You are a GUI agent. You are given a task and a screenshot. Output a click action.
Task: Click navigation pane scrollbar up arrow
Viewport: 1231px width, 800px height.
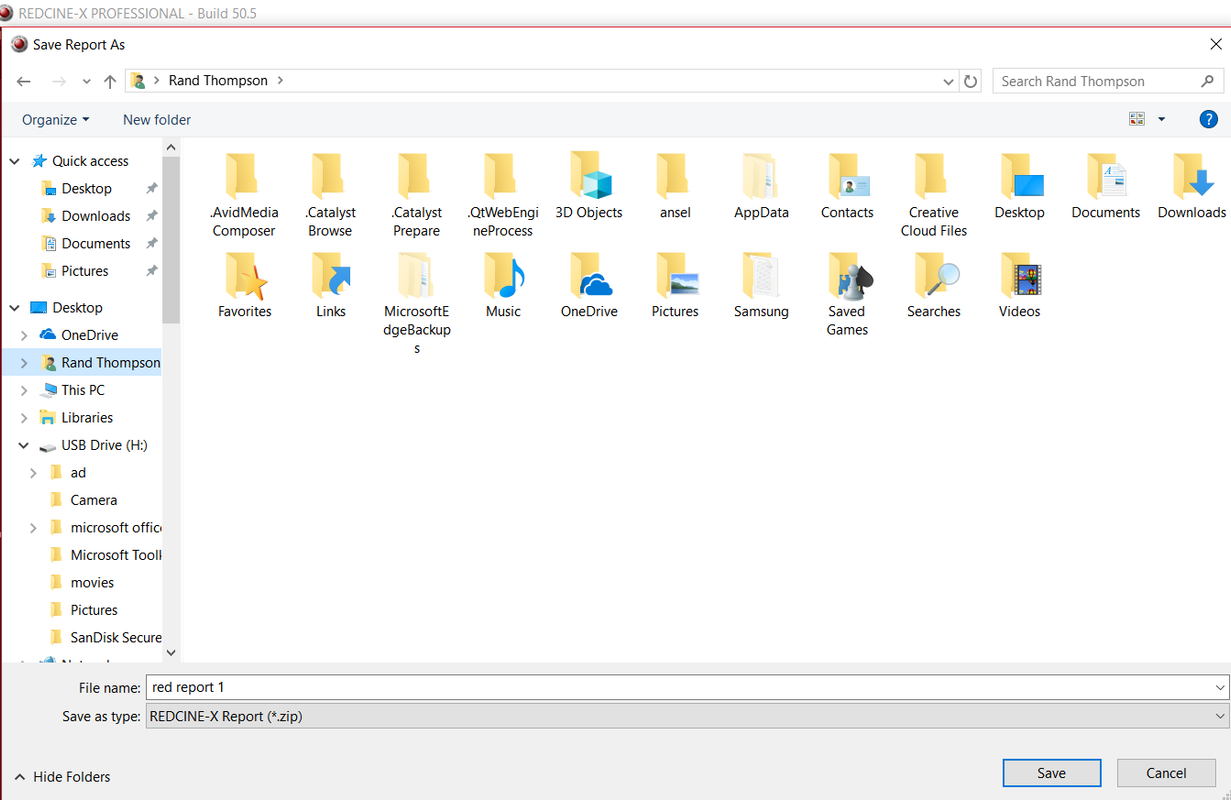tap(171, 147)
